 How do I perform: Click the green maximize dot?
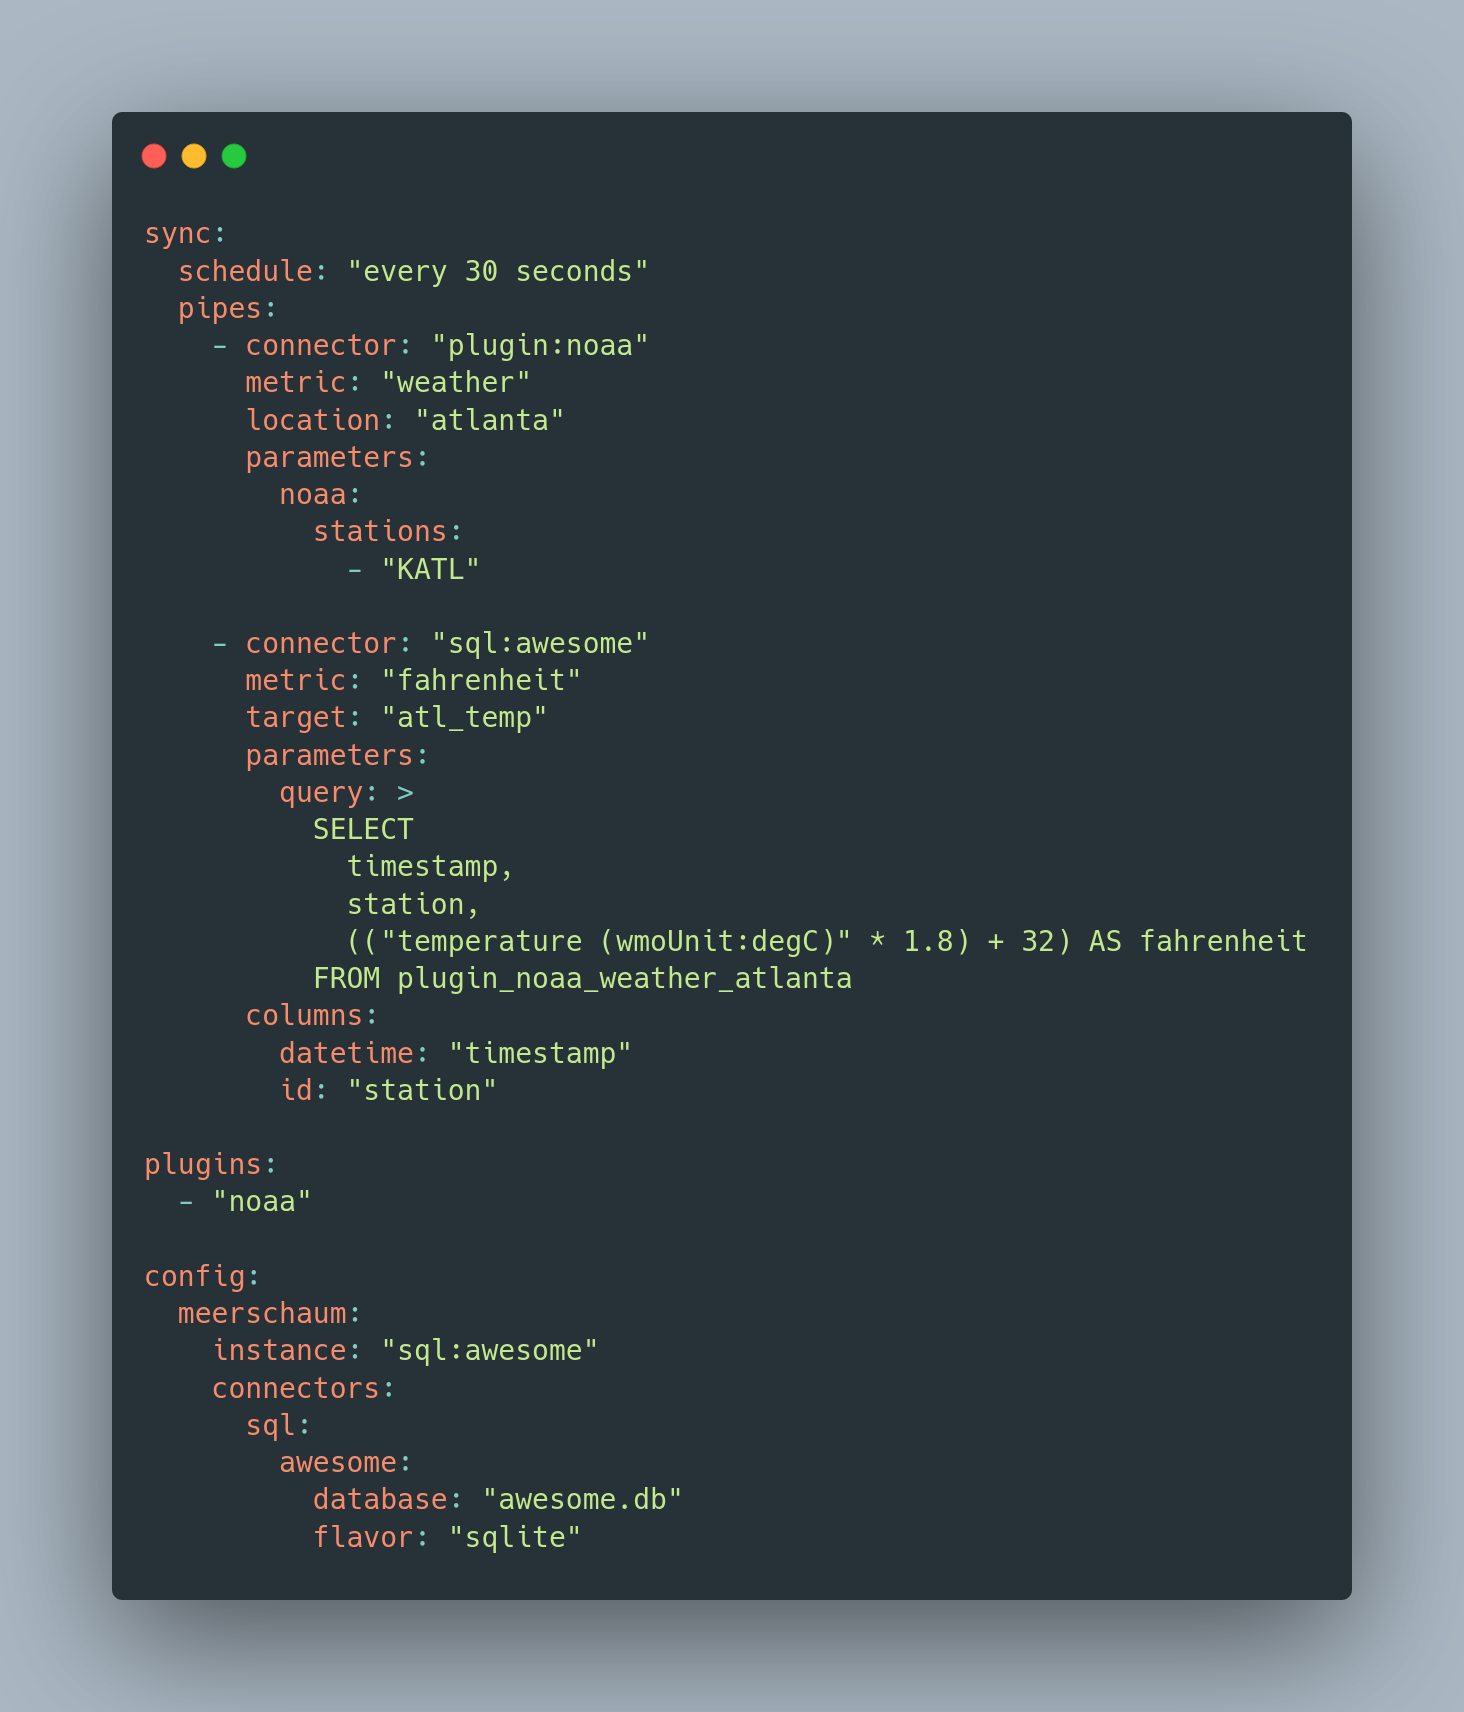tap(234, 156)
